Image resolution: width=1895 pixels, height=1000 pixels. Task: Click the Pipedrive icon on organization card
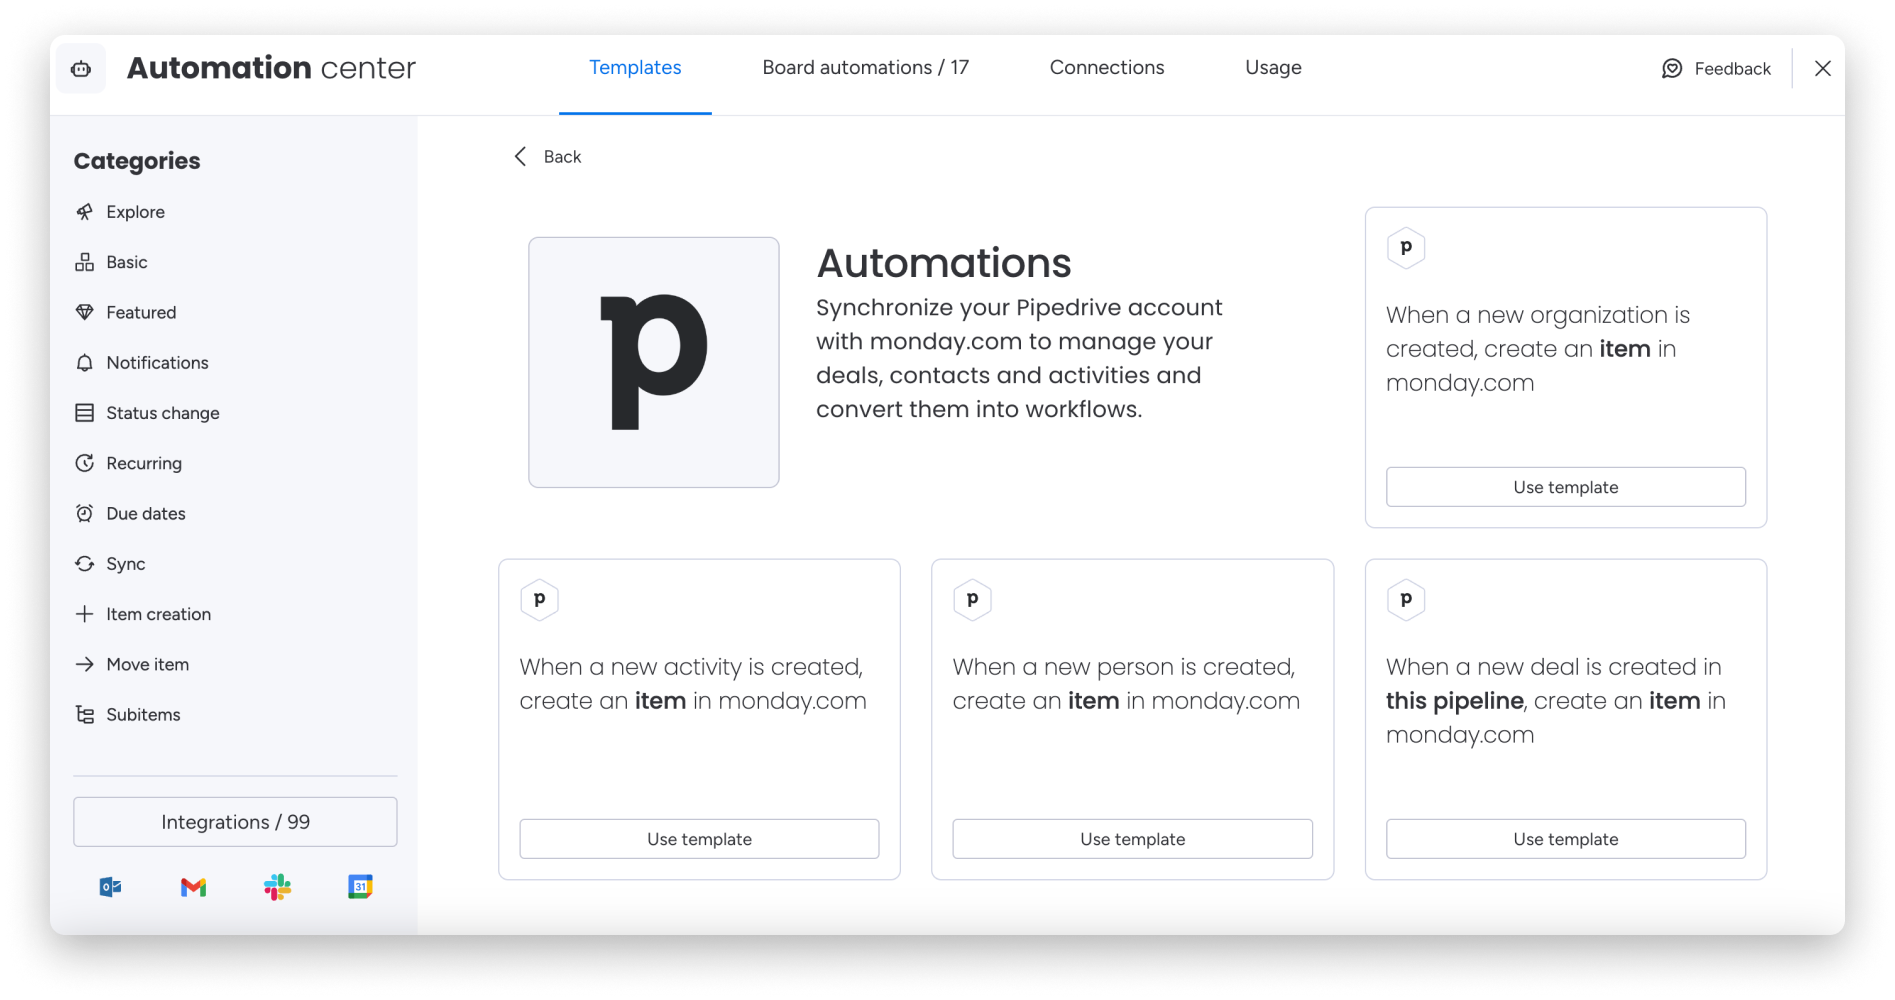pos(1406,248)
